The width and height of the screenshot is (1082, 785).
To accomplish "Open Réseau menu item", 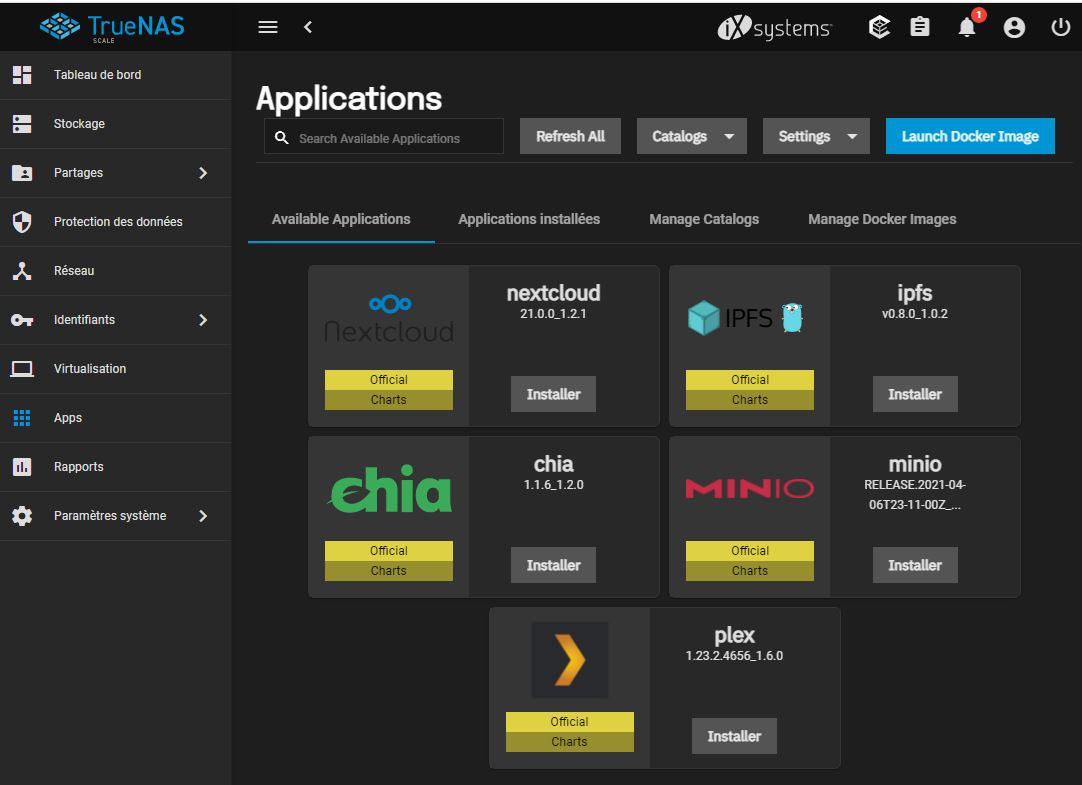I will (115, 270).
